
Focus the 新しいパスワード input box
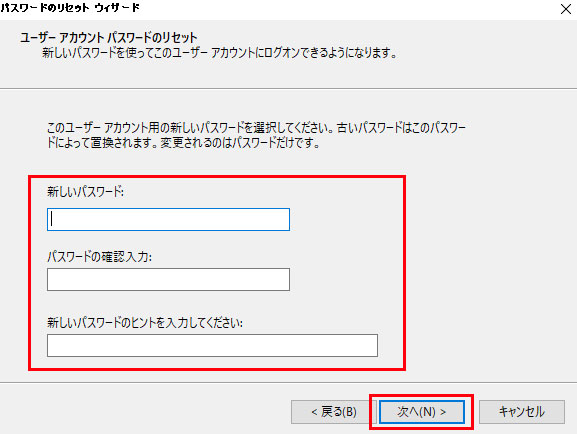coord(168,219)
